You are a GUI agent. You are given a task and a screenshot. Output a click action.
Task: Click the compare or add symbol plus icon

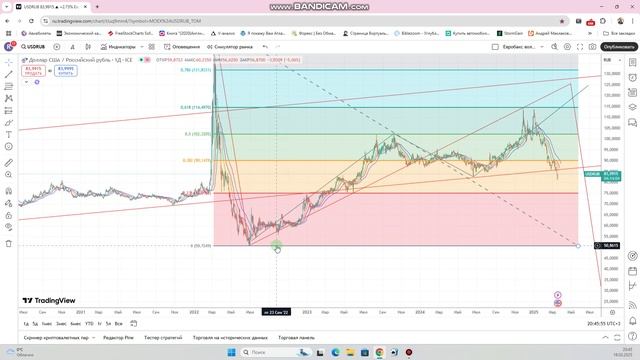tap(57, 47)
